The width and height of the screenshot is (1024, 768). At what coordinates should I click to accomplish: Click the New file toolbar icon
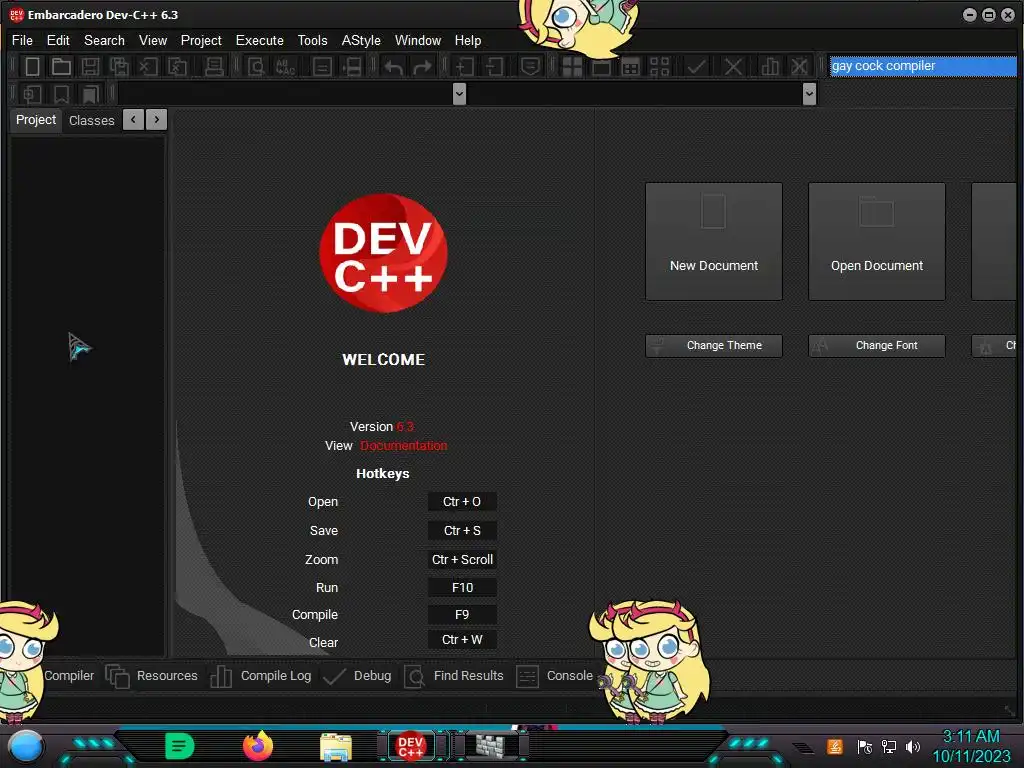pyautogui.click(x=32, y=67)
